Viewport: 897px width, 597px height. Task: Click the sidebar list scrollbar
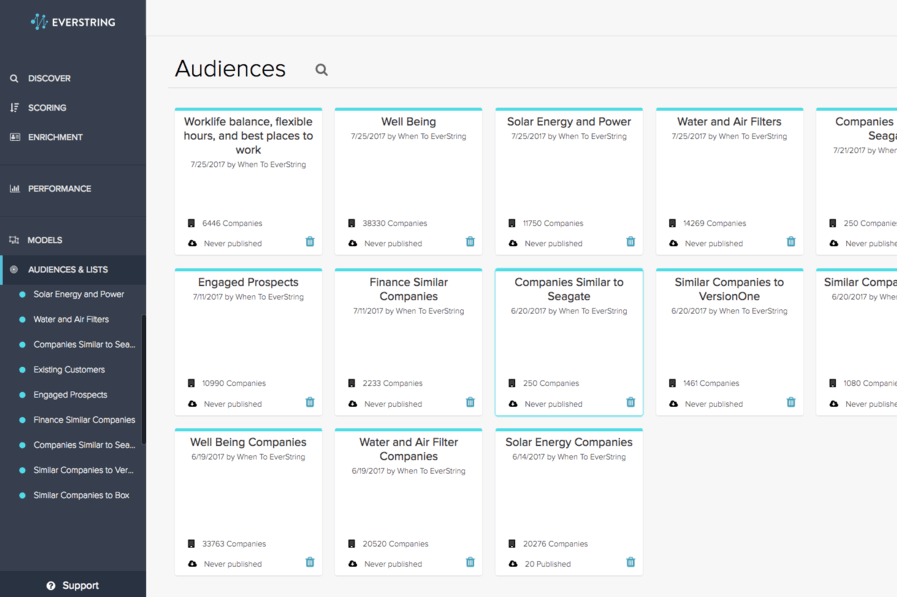pyautogui.click(x=144, y=379)
